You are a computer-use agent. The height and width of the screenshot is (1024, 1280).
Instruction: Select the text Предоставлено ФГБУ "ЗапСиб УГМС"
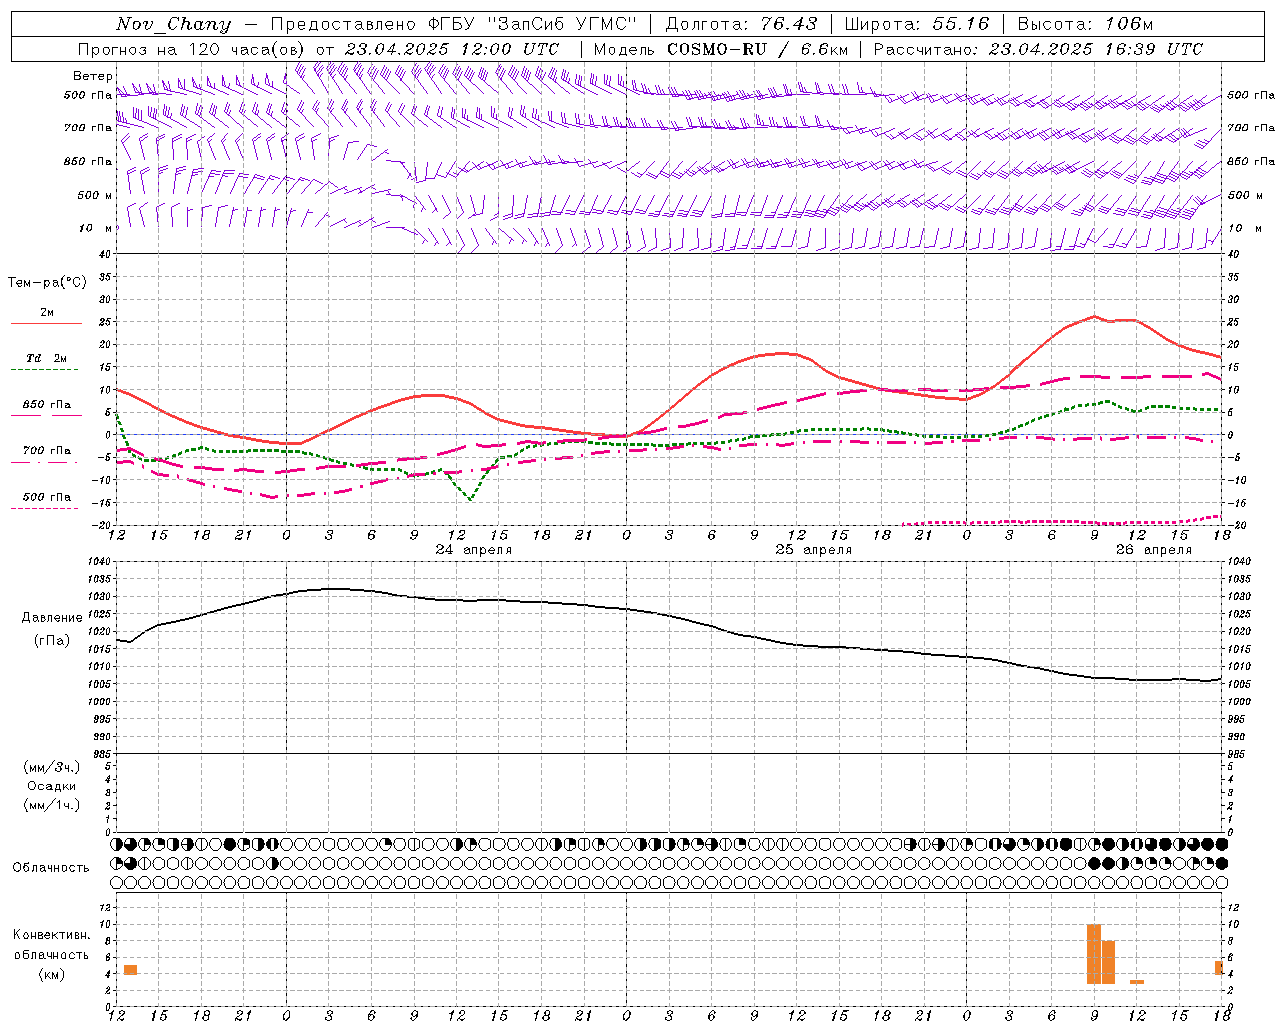click(x=454, y=24)
